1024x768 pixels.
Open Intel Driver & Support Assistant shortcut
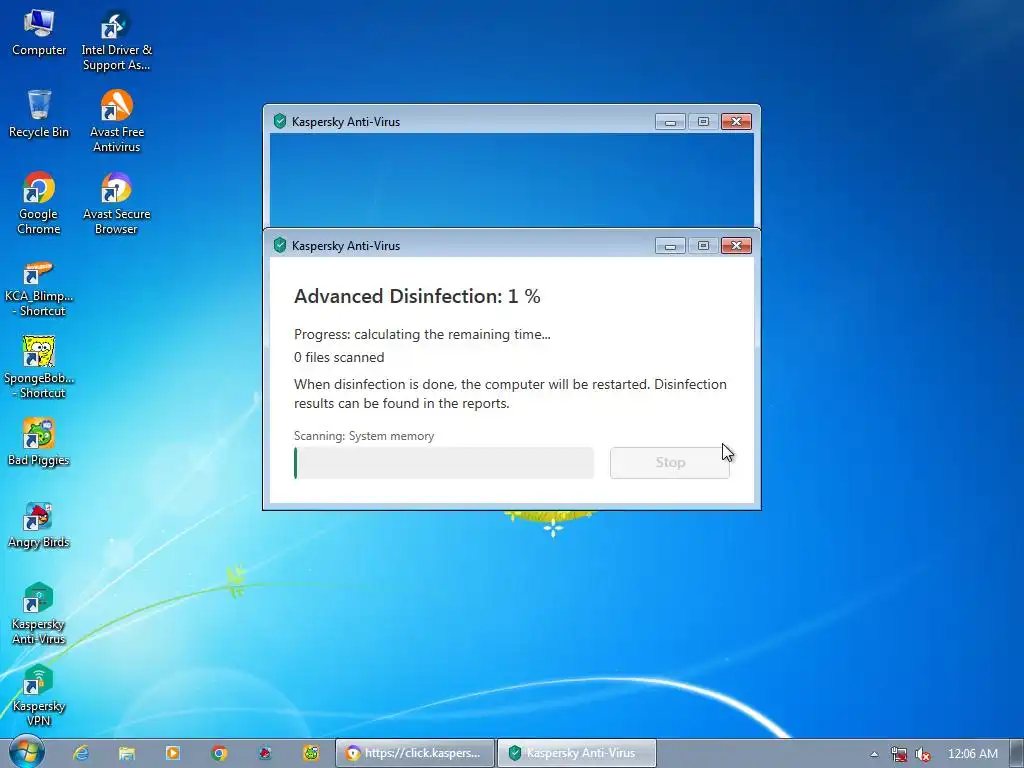(116, 40)
